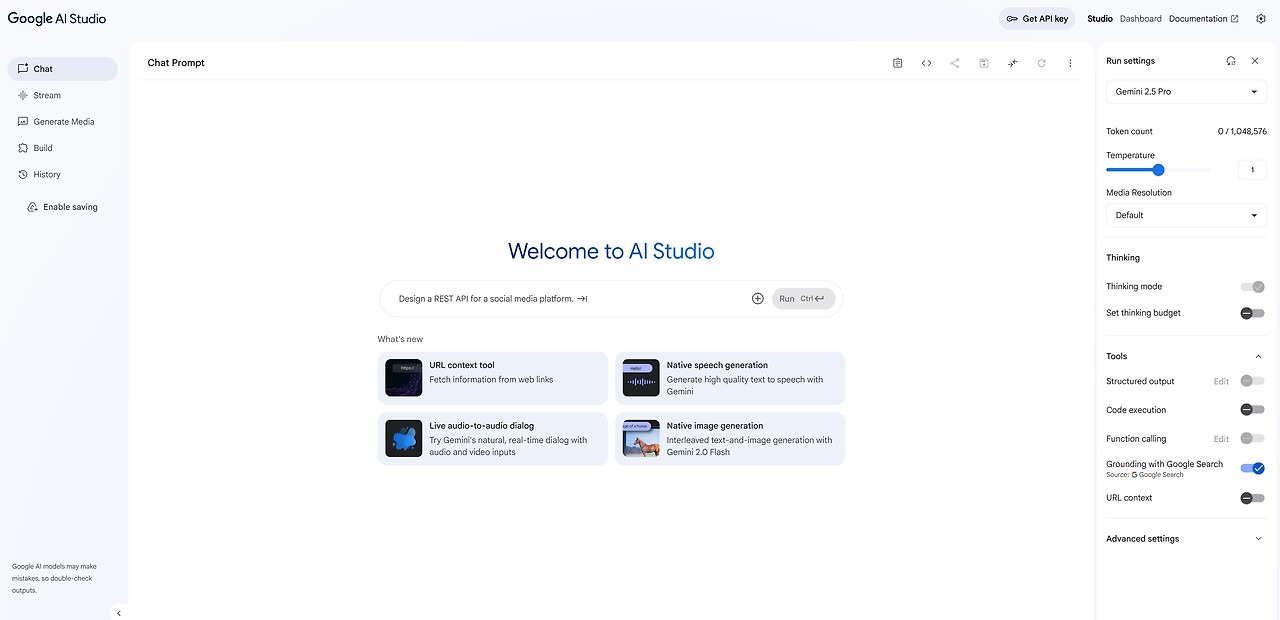The image size is (1280, 620).
Task: Click Edit next to Structured output
Action: pos(1221,381)
